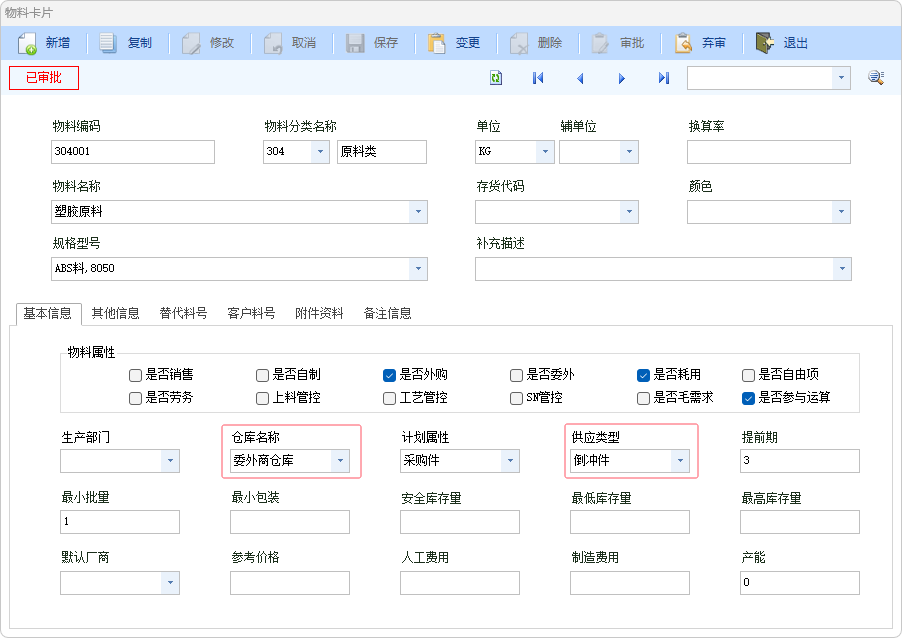Click the 退出 (Exit) door icon
Screen dimensions: 902x638
tap(765, 43)
